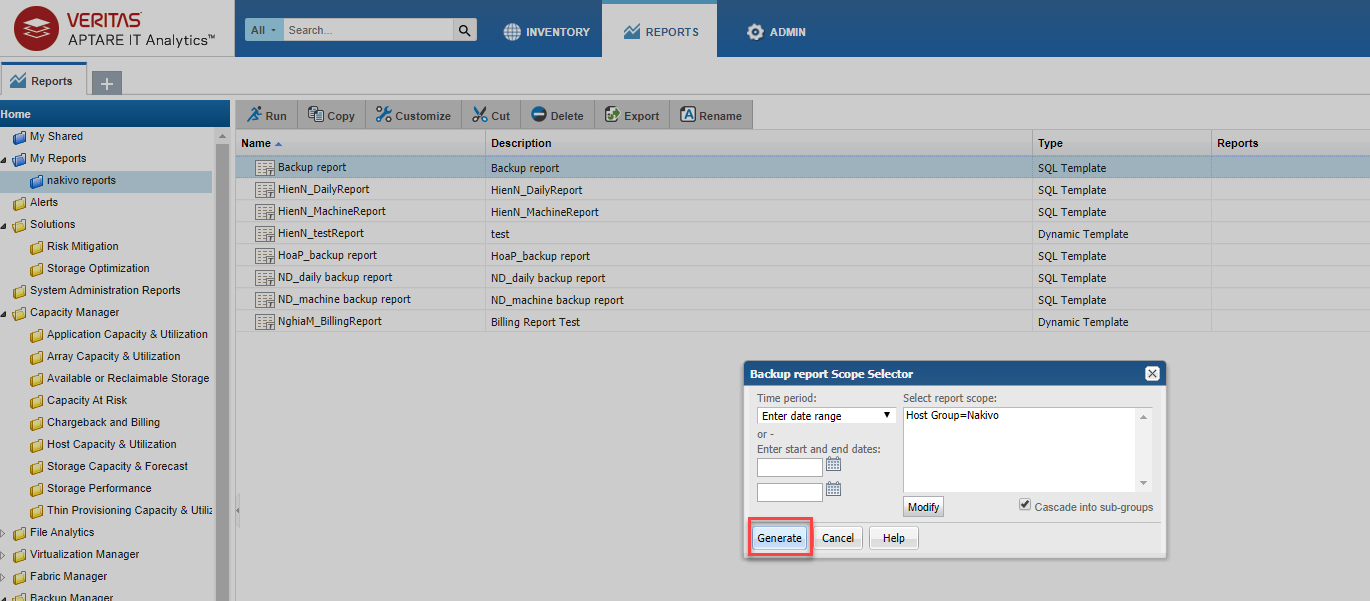The width and height of the screenshot is (1370, 601).
Task: Click the Generate button
Action: coord(779,538)
